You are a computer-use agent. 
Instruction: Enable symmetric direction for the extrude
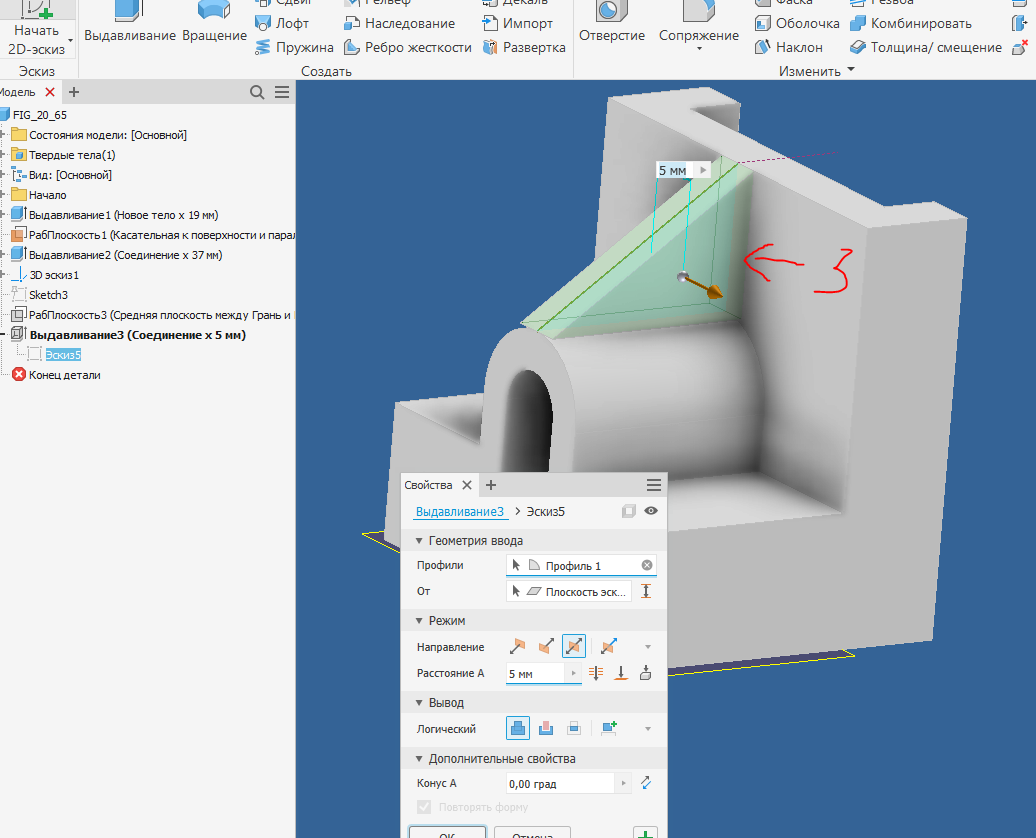coord(573,646)
